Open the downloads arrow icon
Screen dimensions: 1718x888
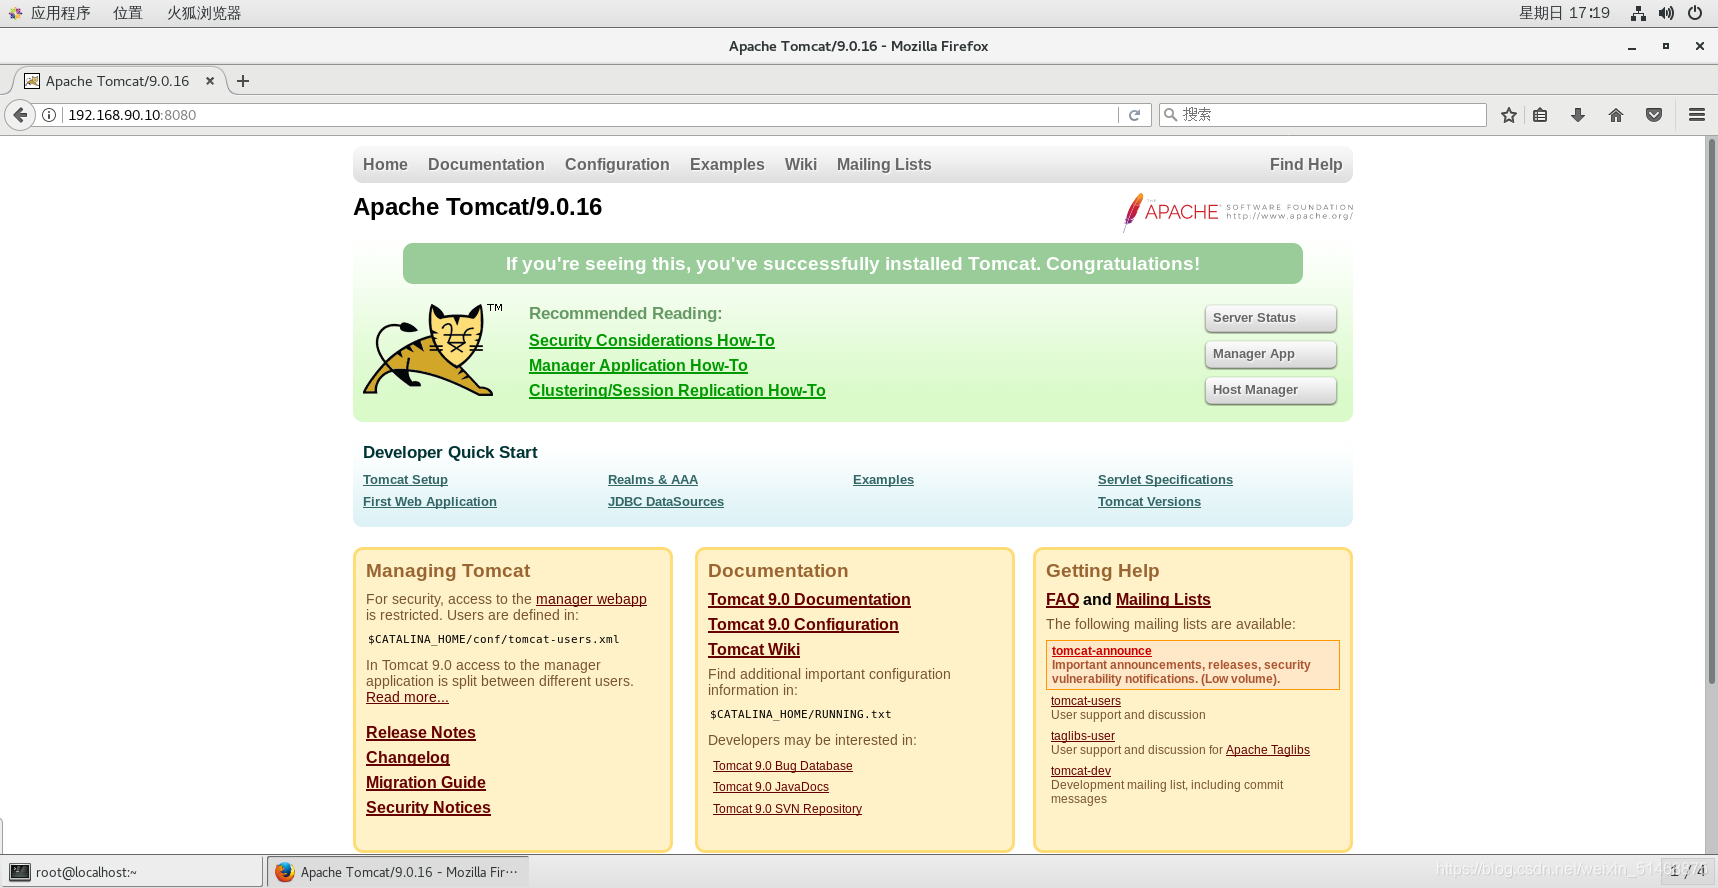point(1578,115)
